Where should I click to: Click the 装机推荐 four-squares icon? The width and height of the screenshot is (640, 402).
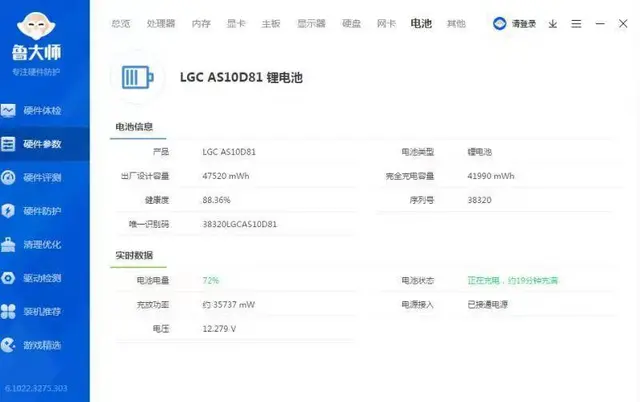8,311
